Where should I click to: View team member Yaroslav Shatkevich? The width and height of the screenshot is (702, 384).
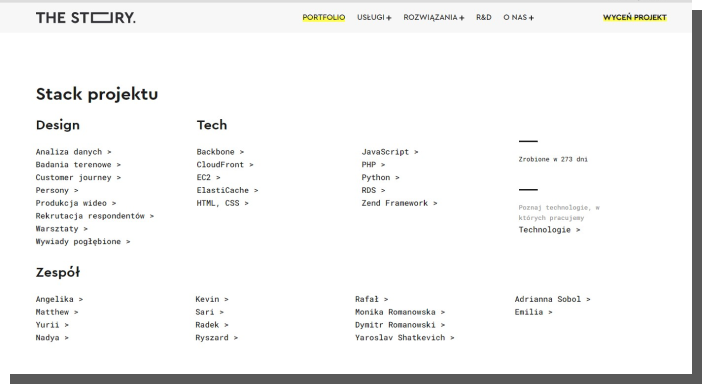(405, 337)
